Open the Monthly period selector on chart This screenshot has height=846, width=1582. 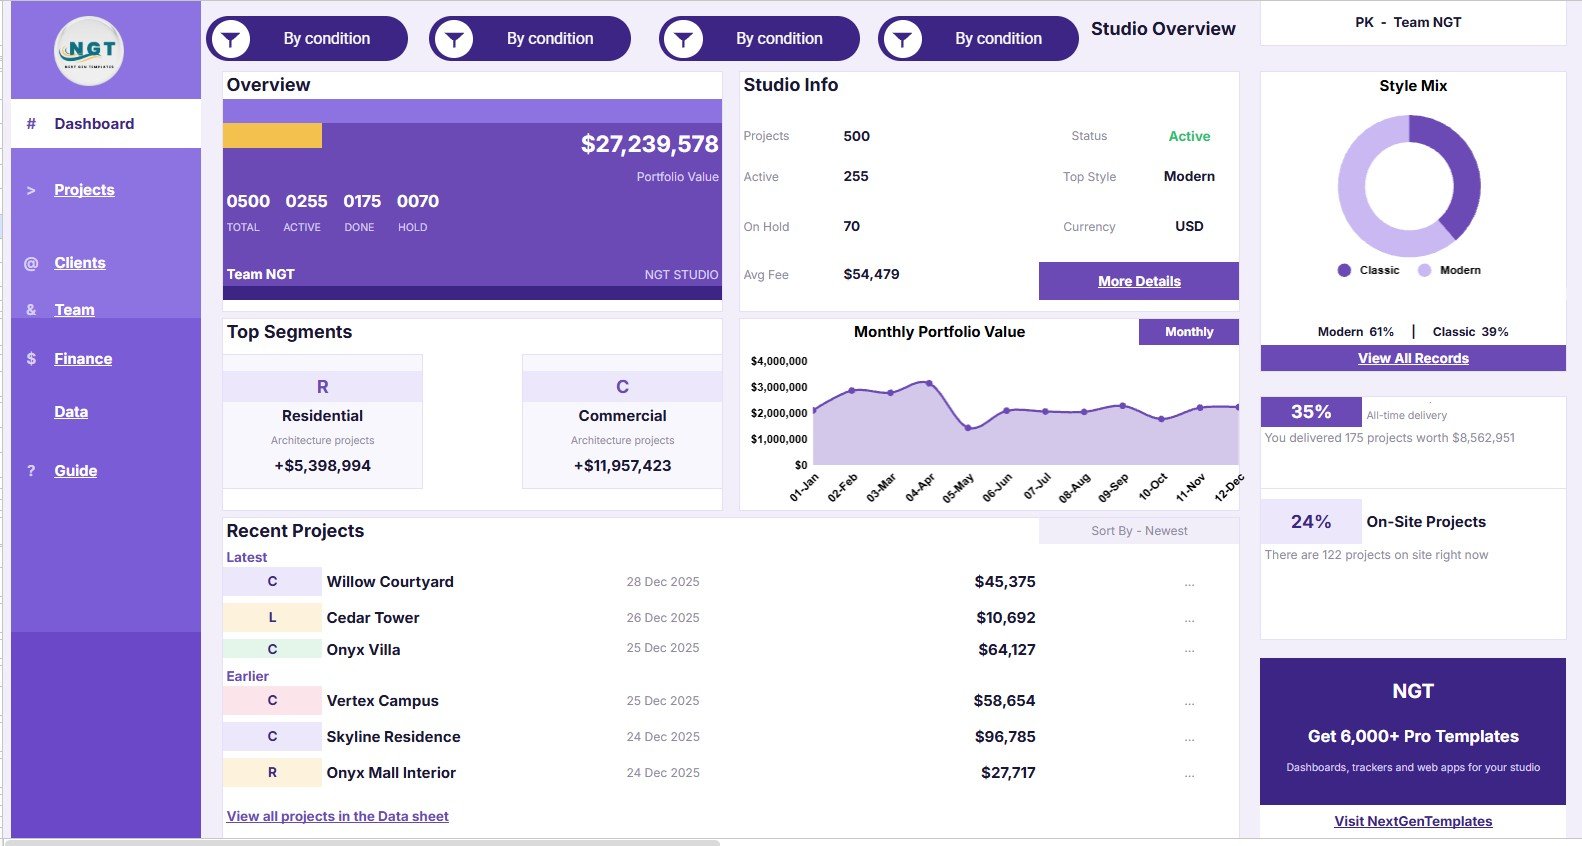coord(1189,332)
